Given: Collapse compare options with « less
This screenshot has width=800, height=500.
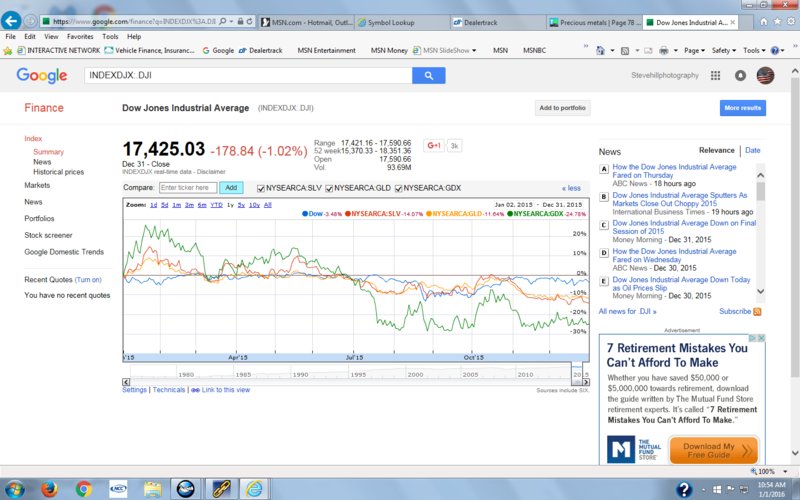Looking at the screenshot, I should (x=571, y=188).
